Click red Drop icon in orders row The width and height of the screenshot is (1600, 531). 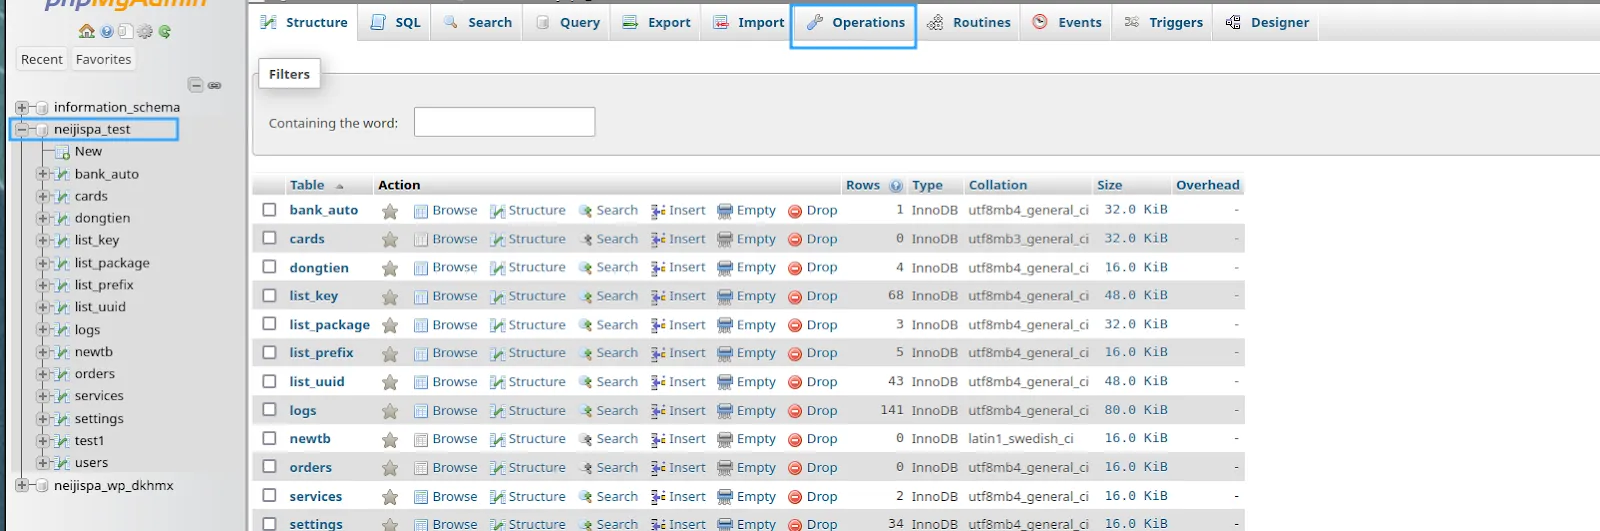point(795,468)
